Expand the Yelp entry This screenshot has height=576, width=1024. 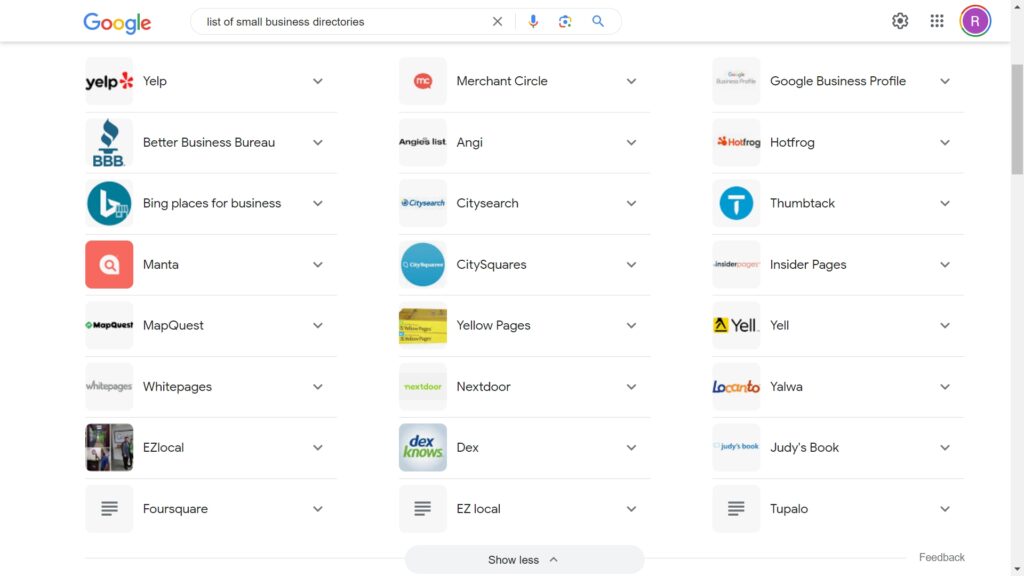(x=317, y=80)
